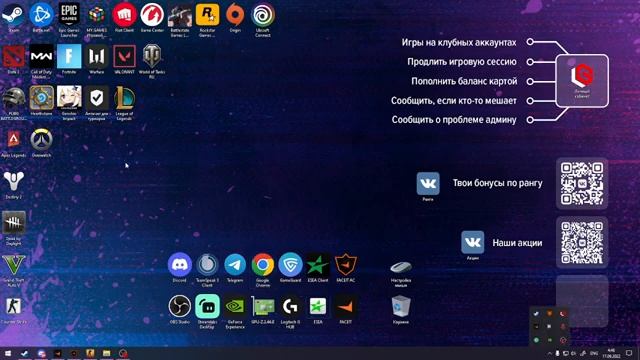The image size is (640, 360).
Task: Click the Steam icon in tray popup
Action: pos(536,314)
